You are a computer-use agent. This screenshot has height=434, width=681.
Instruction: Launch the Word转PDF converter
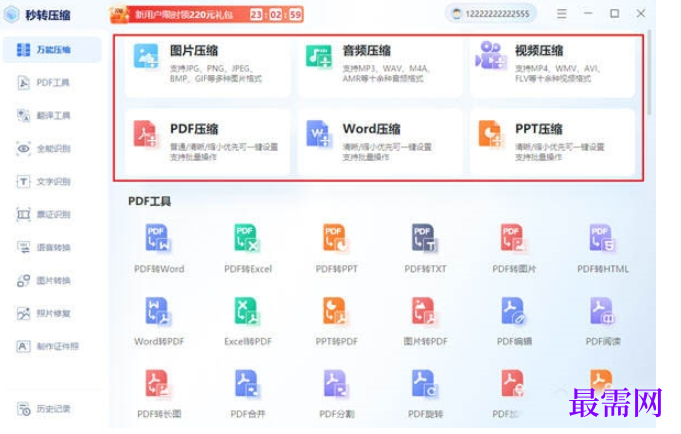pyautogui.click(x=159, y=321)
